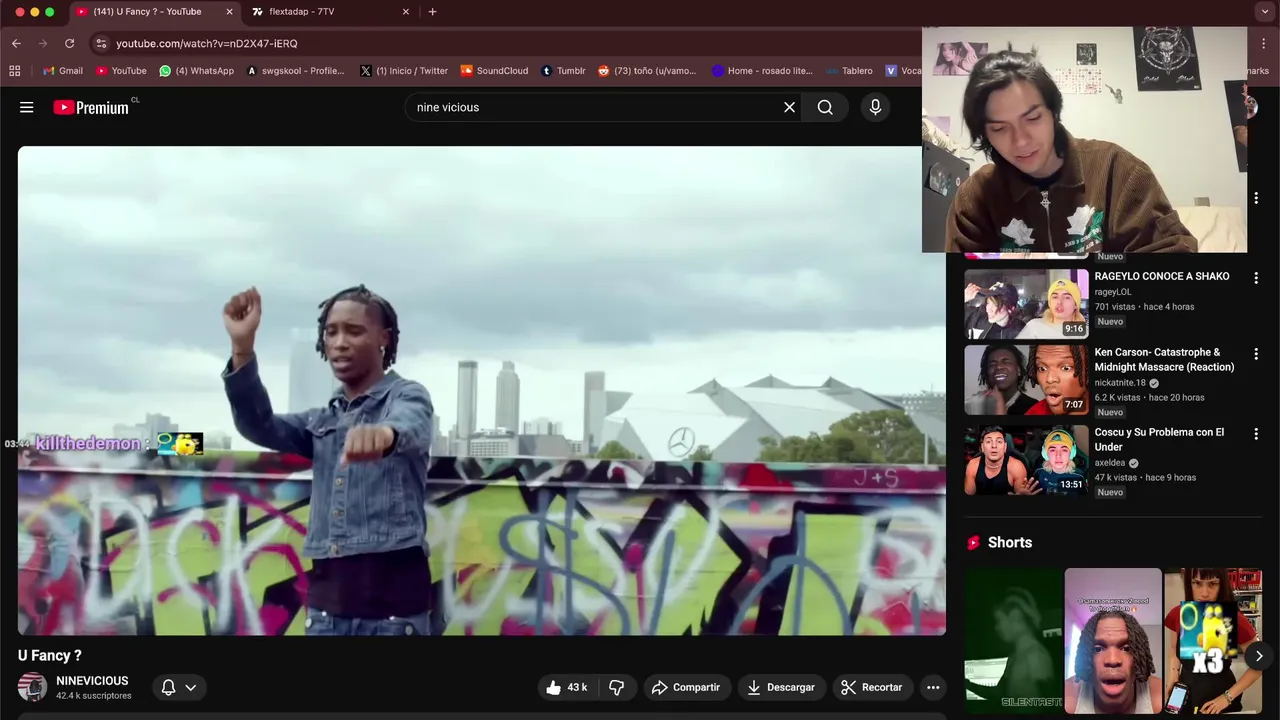Reload the current page

point(69,43)
